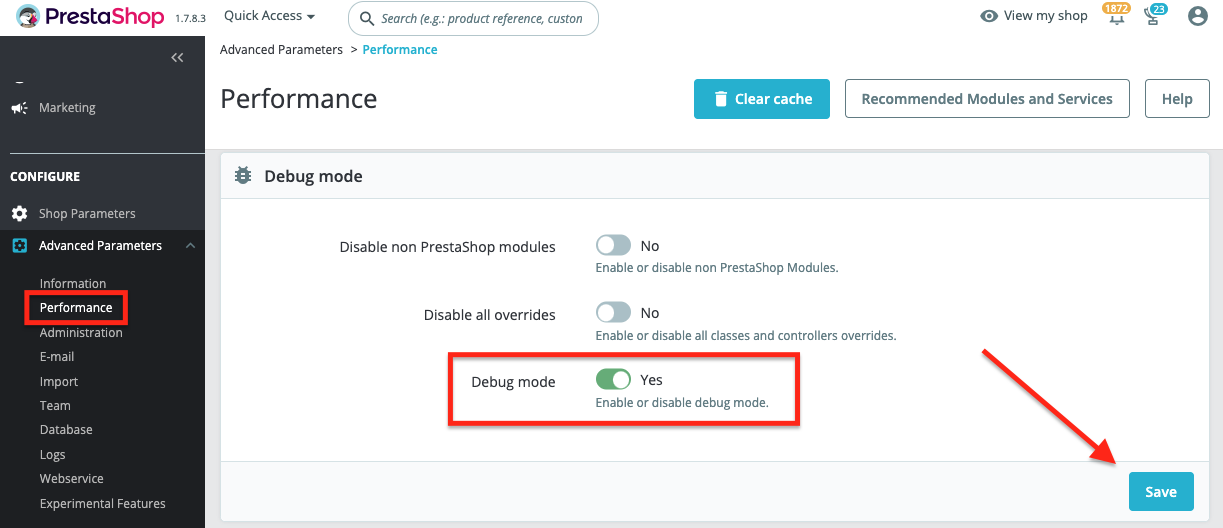
Task: Click the eye icon beside View my shop
Action: tap(989, 16)
